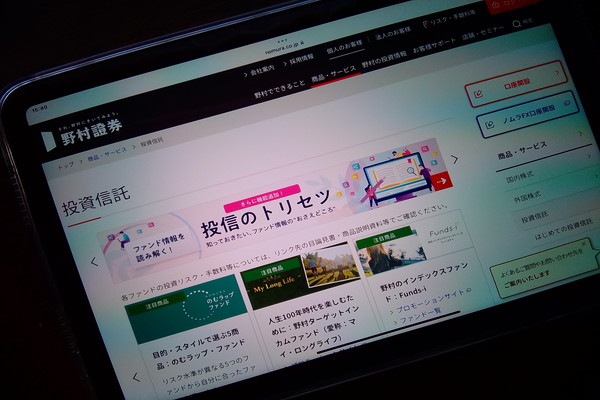Open 店舗・セミナー menu
The width and height of the screenshot is (600, 400).
[x=483, y=33]
